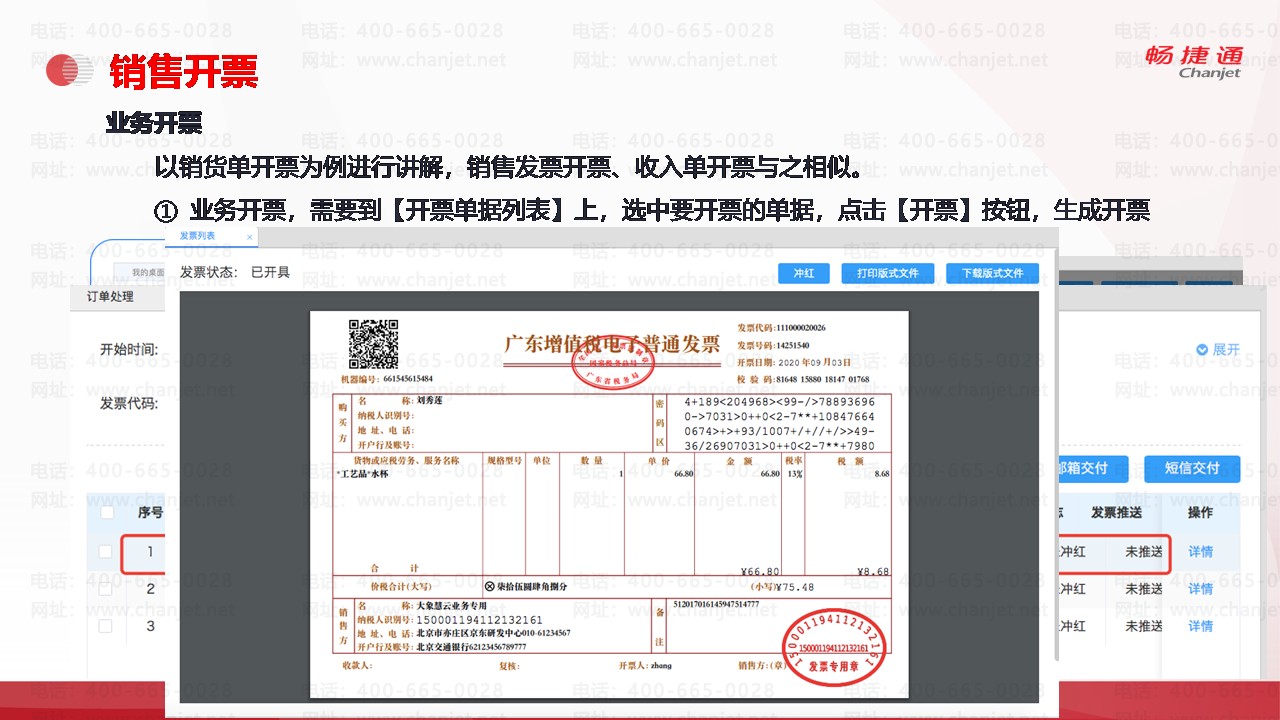Click the 冲红 button above the invoice
The width and height of the screenshot is (1280, 720).
click(x=804, y=273)
